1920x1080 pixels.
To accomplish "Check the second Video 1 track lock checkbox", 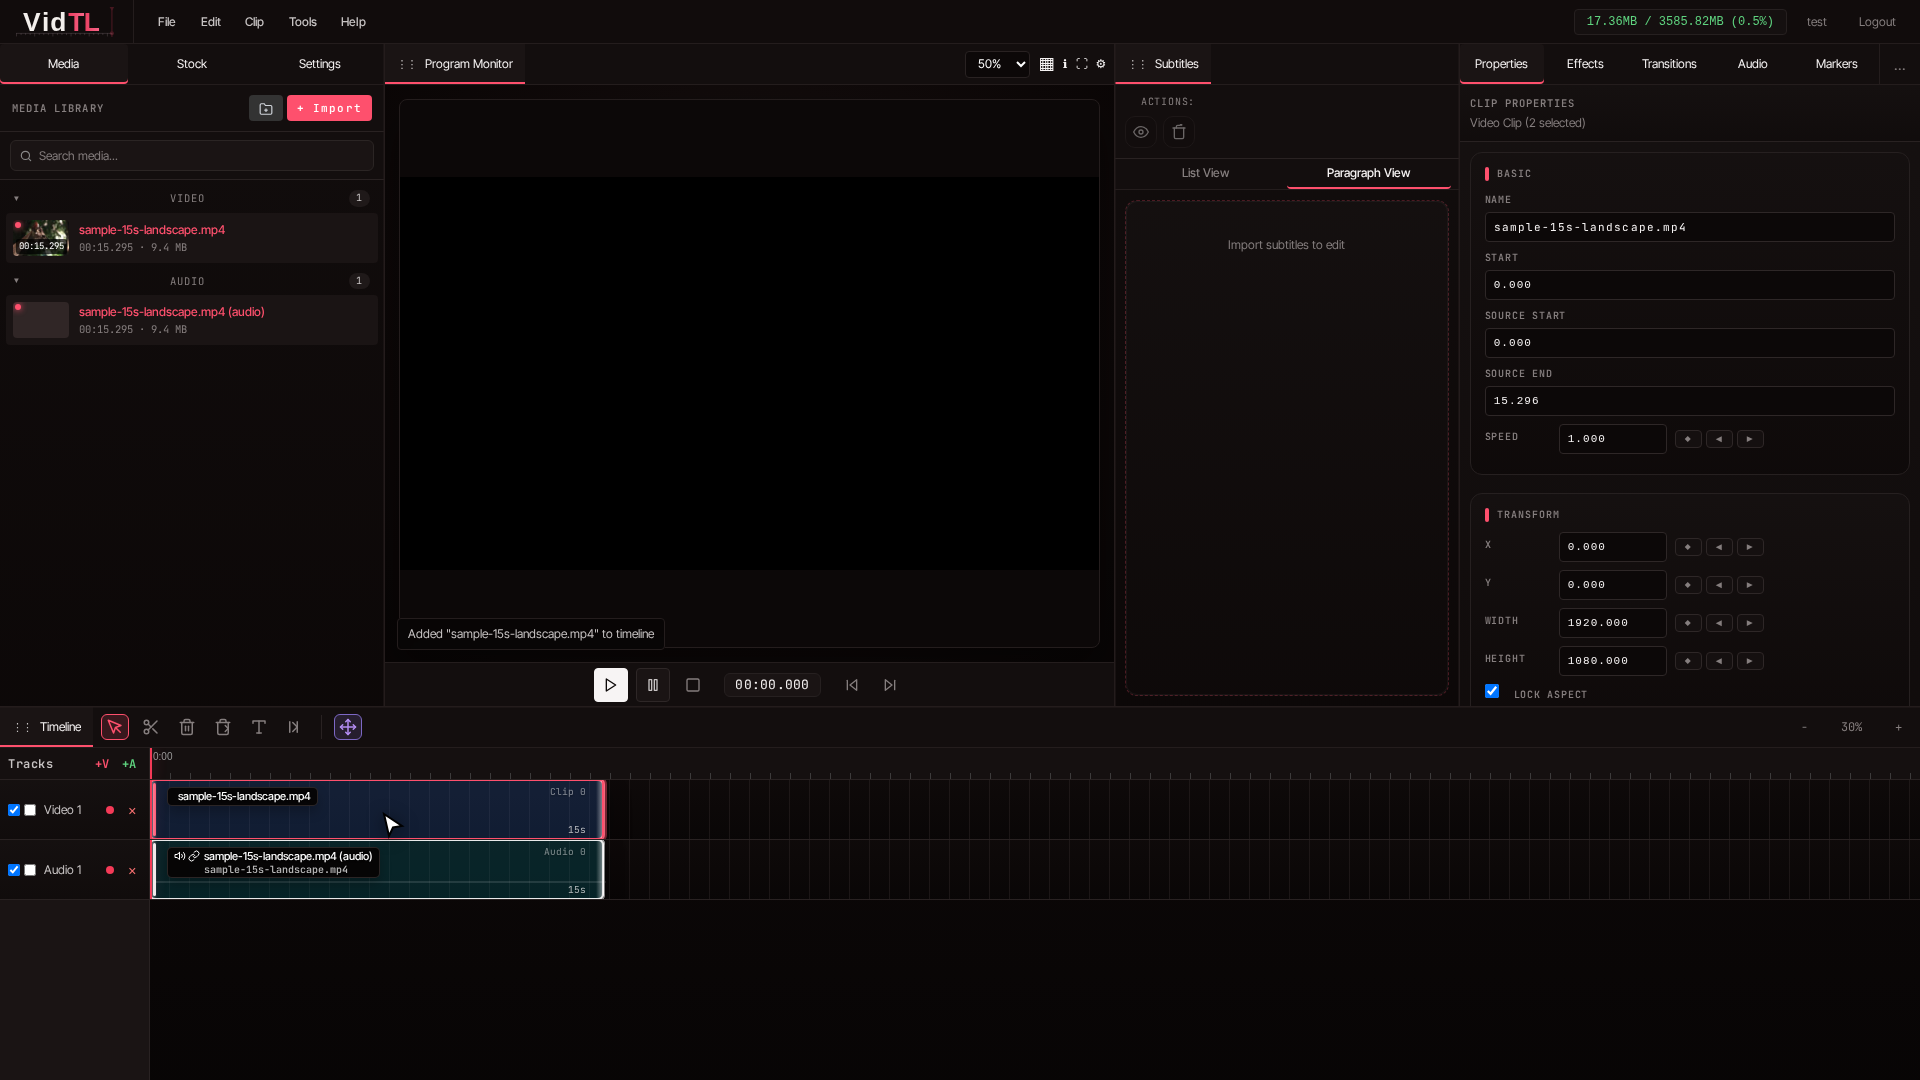I will [30, 810].
